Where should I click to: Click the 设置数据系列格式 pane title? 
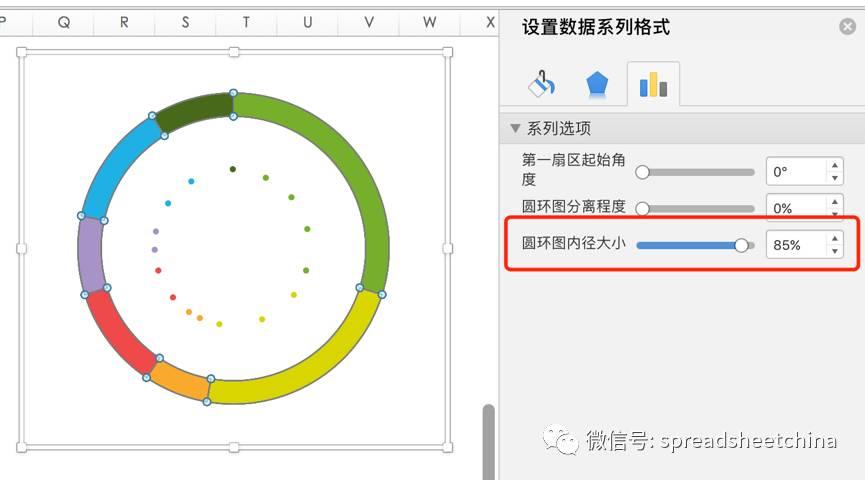coord(596,27)
